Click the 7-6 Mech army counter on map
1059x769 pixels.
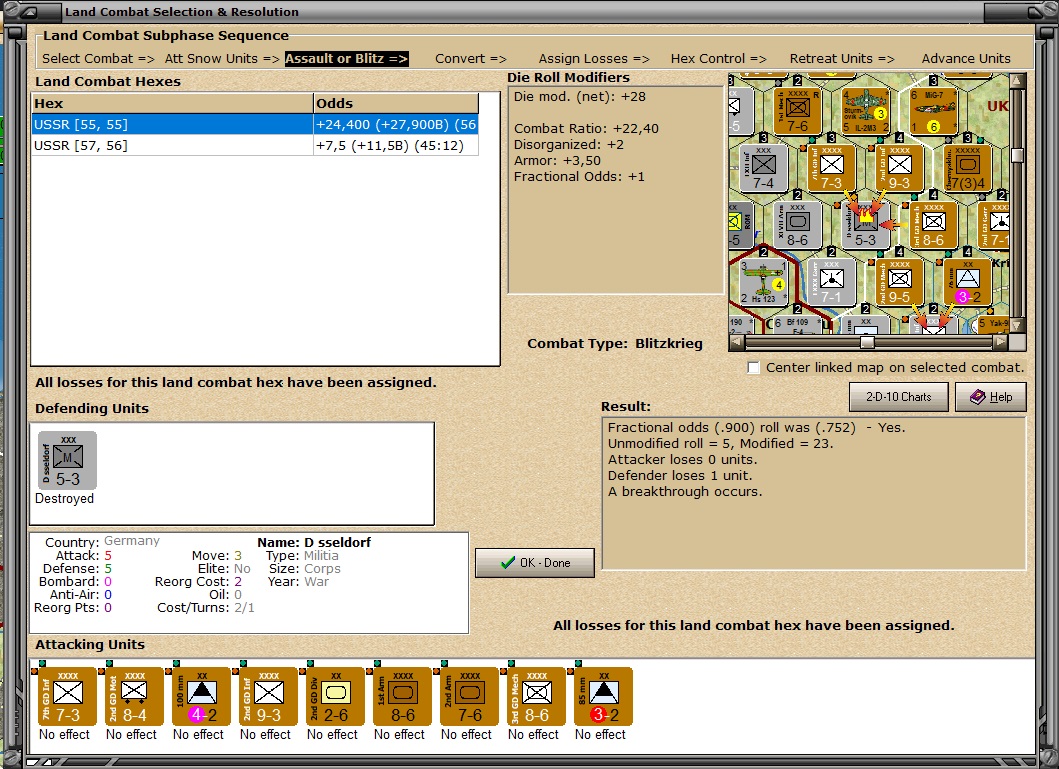point(797,111)
